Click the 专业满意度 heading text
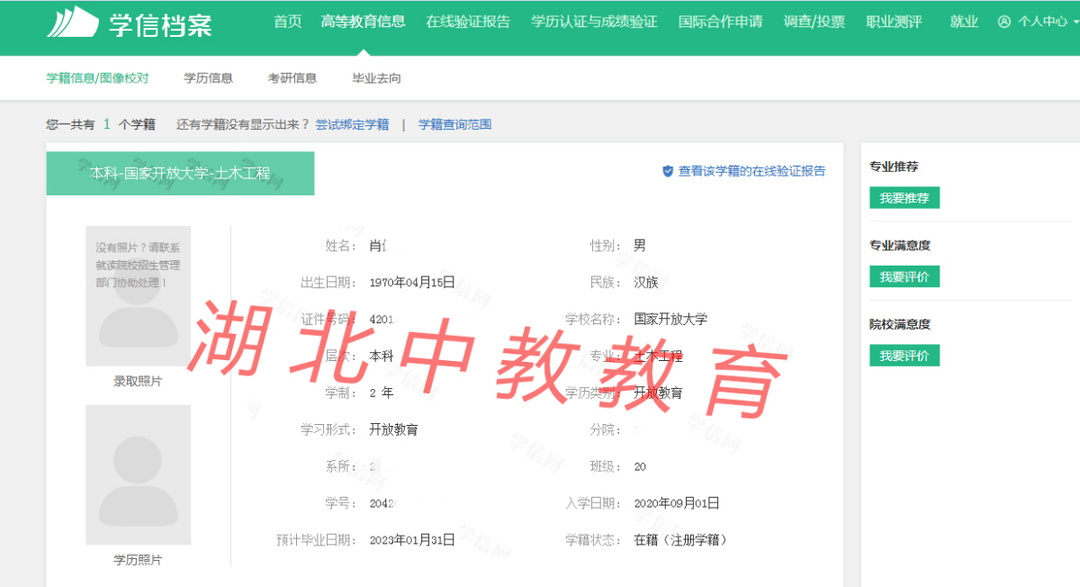 900,245
